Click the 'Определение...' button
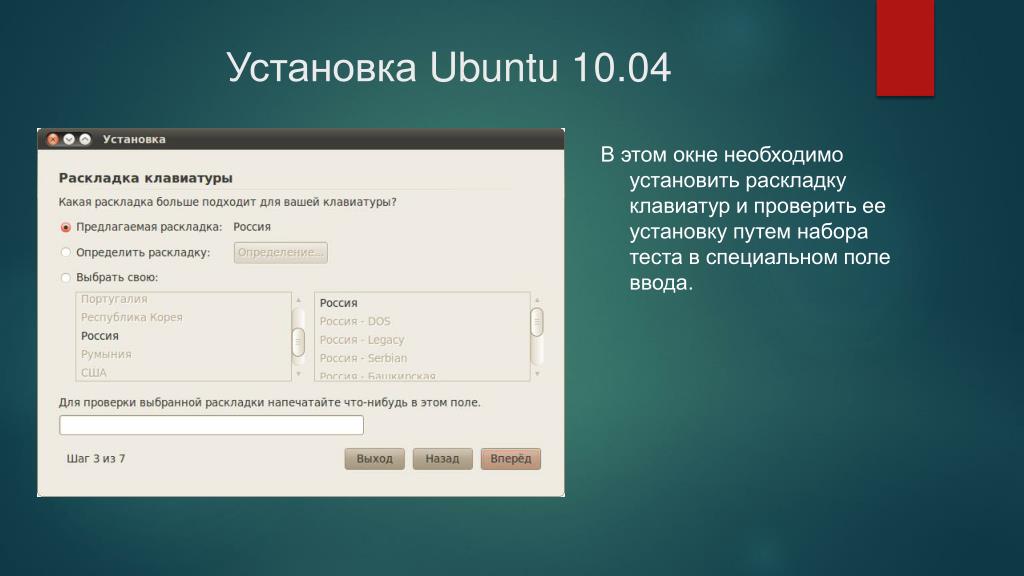The image size is (1024, 576). [281, 252]
